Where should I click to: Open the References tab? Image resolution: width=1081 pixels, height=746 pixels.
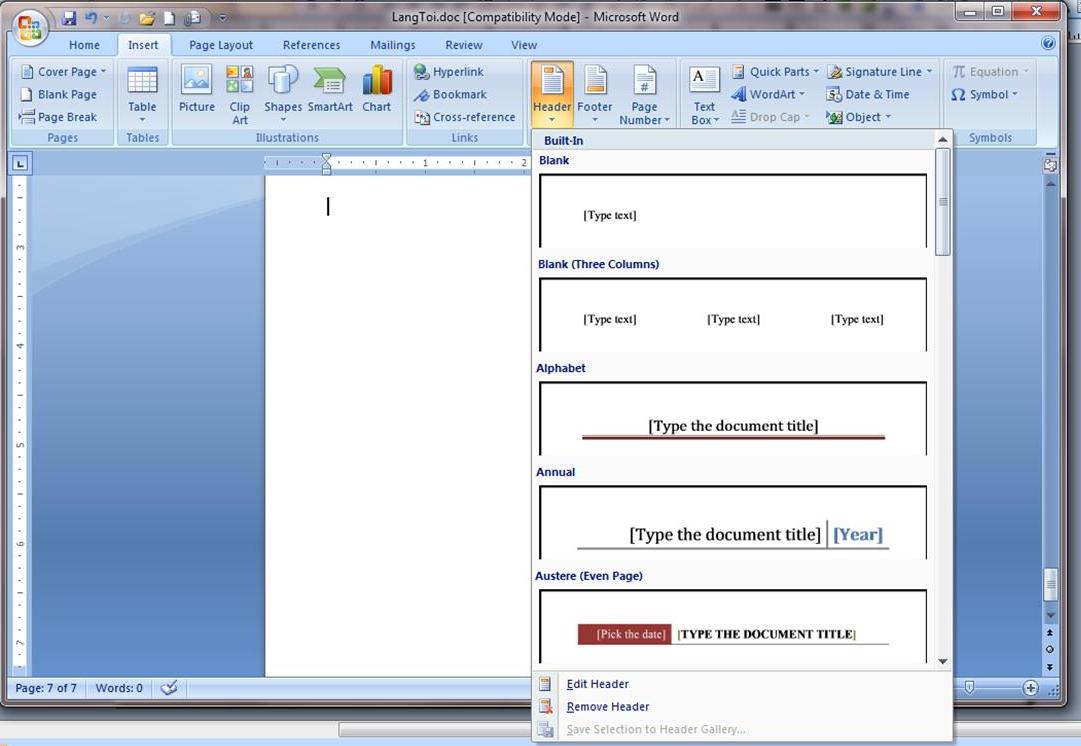[x=311, y=45]
